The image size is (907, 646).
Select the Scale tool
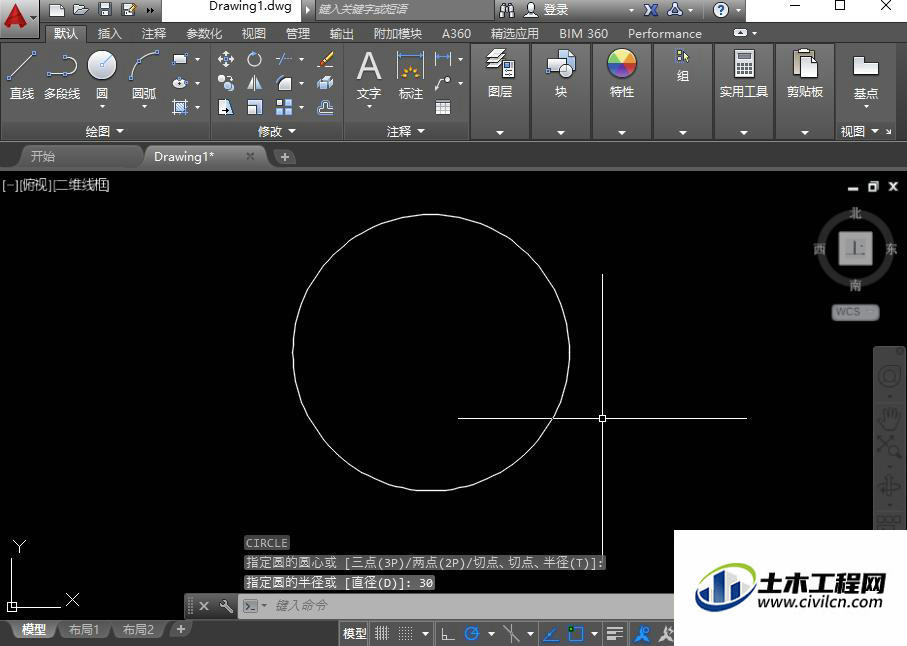[x=254, y=107]
